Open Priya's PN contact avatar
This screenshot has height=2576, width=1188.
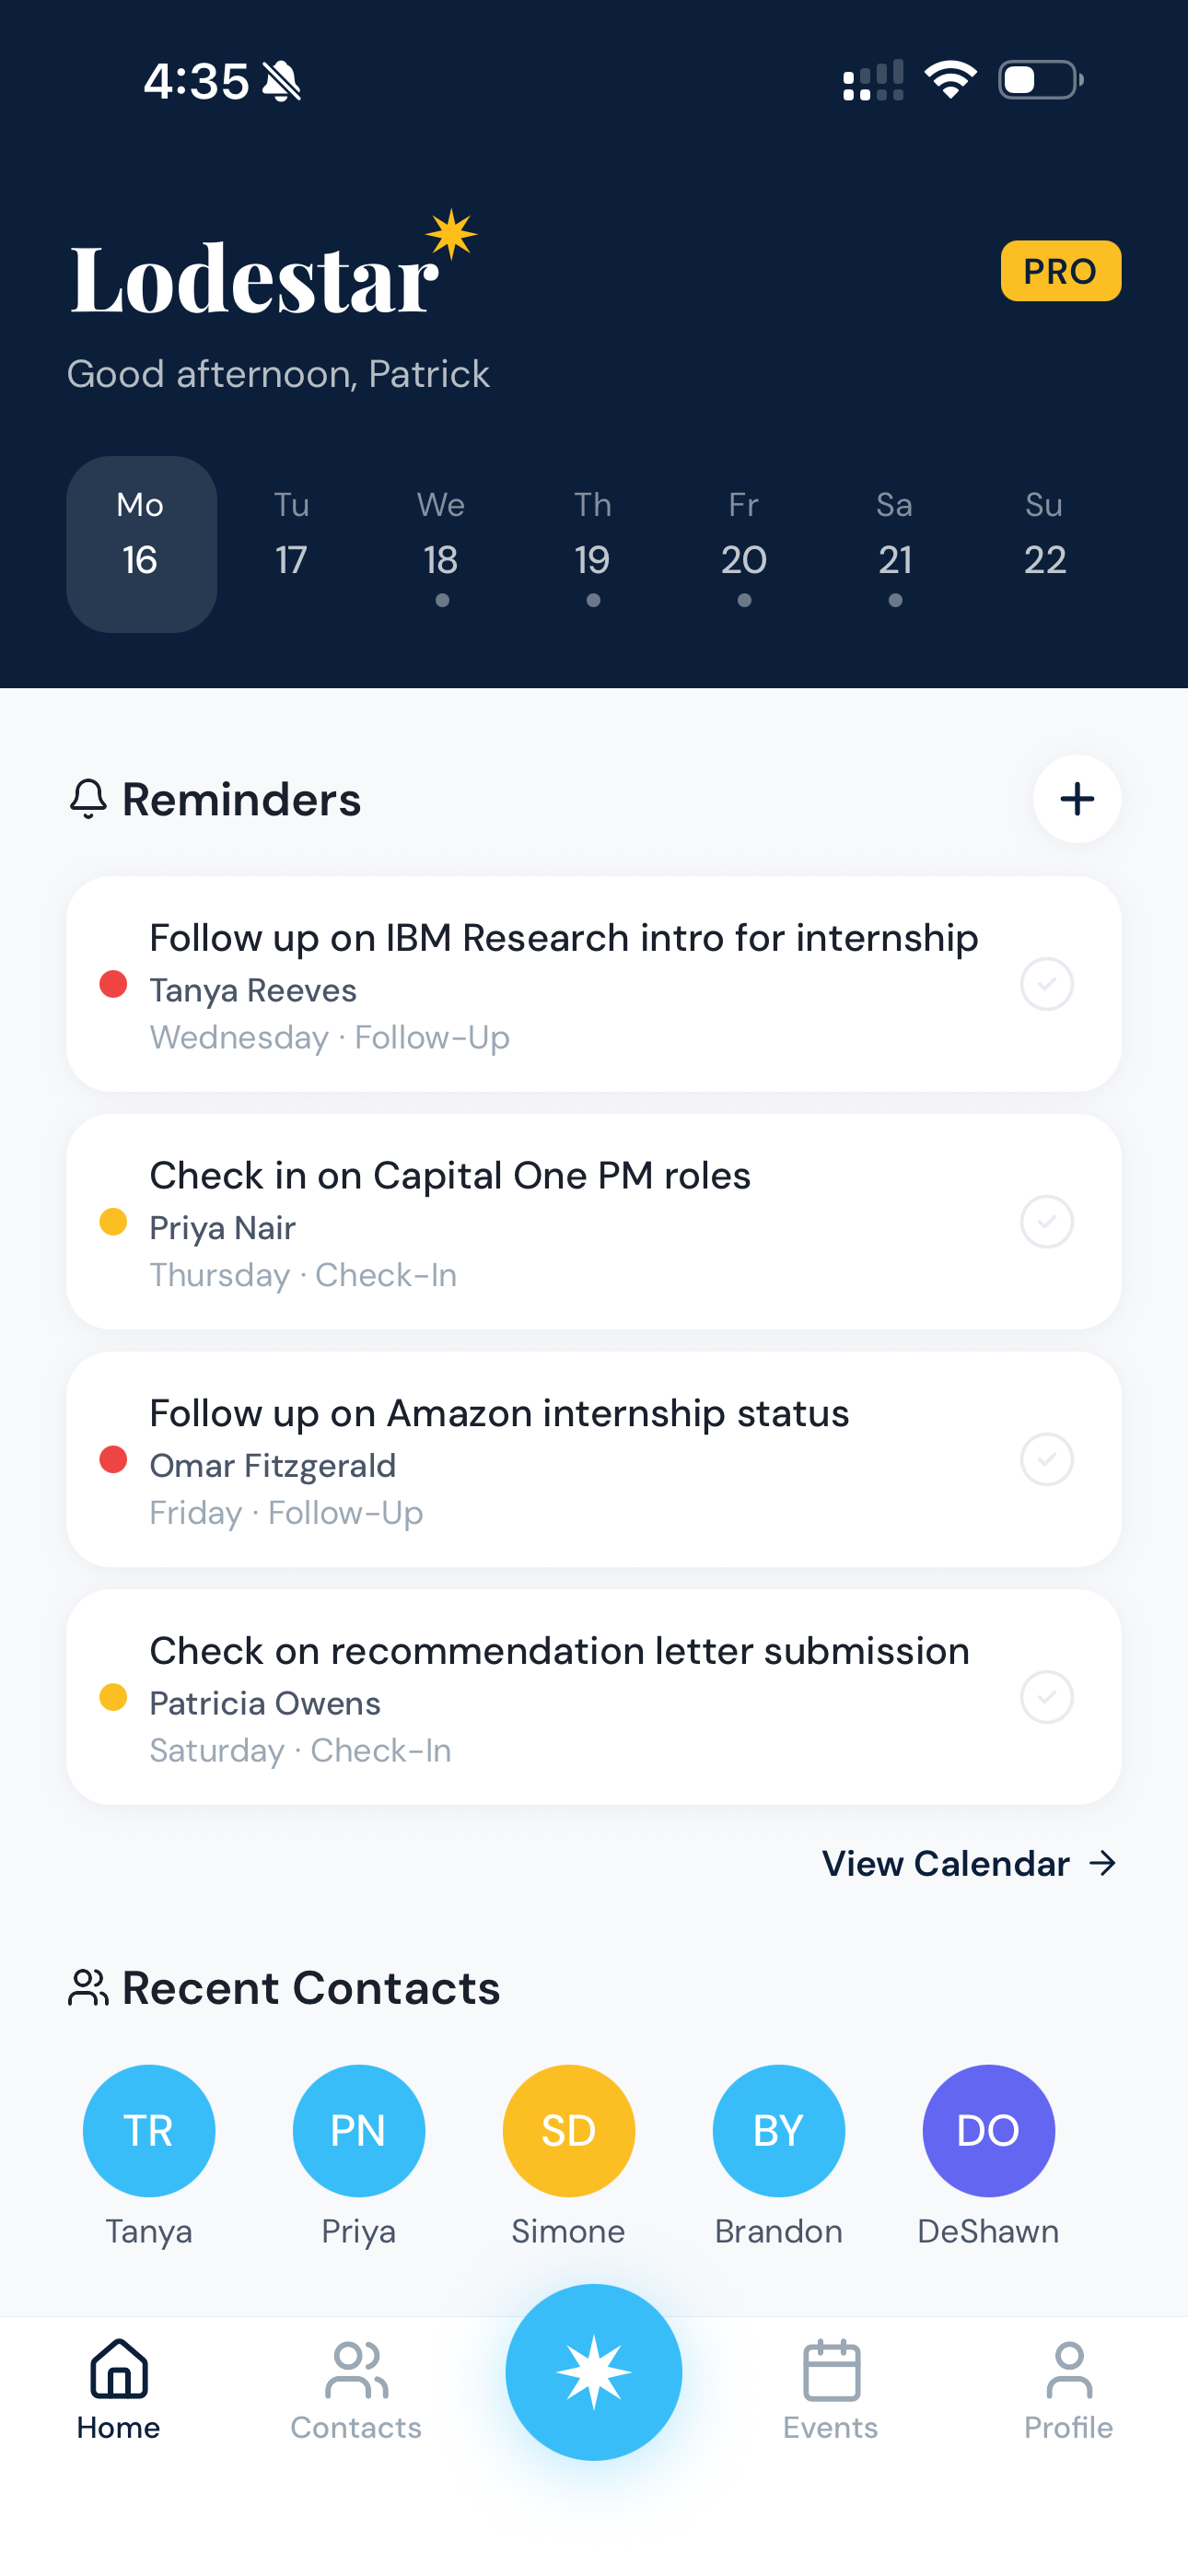click(x=358, y=2130)
